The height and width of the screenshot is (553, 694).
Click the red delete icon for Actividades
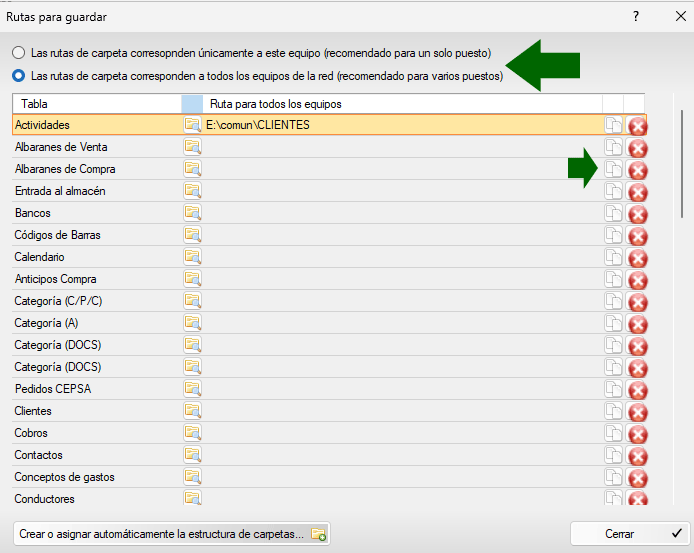click(x=636, y=126)
